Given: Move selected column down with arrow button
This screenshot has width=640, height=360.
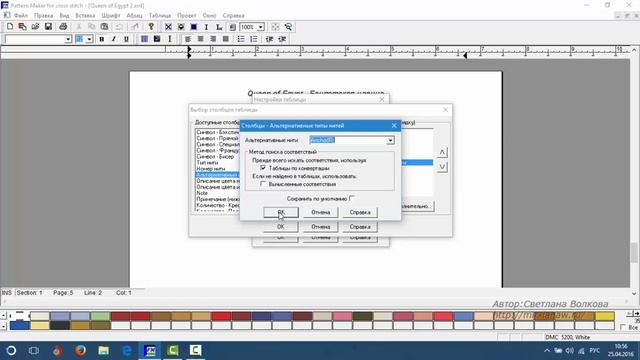Looking at the screenshot, I should click(442, 167).
